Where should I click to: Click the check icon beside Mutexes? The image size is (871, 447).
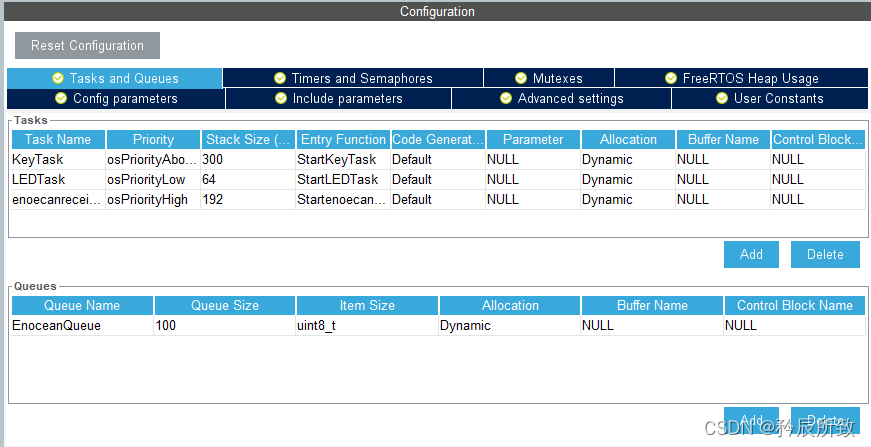[522, 78]
